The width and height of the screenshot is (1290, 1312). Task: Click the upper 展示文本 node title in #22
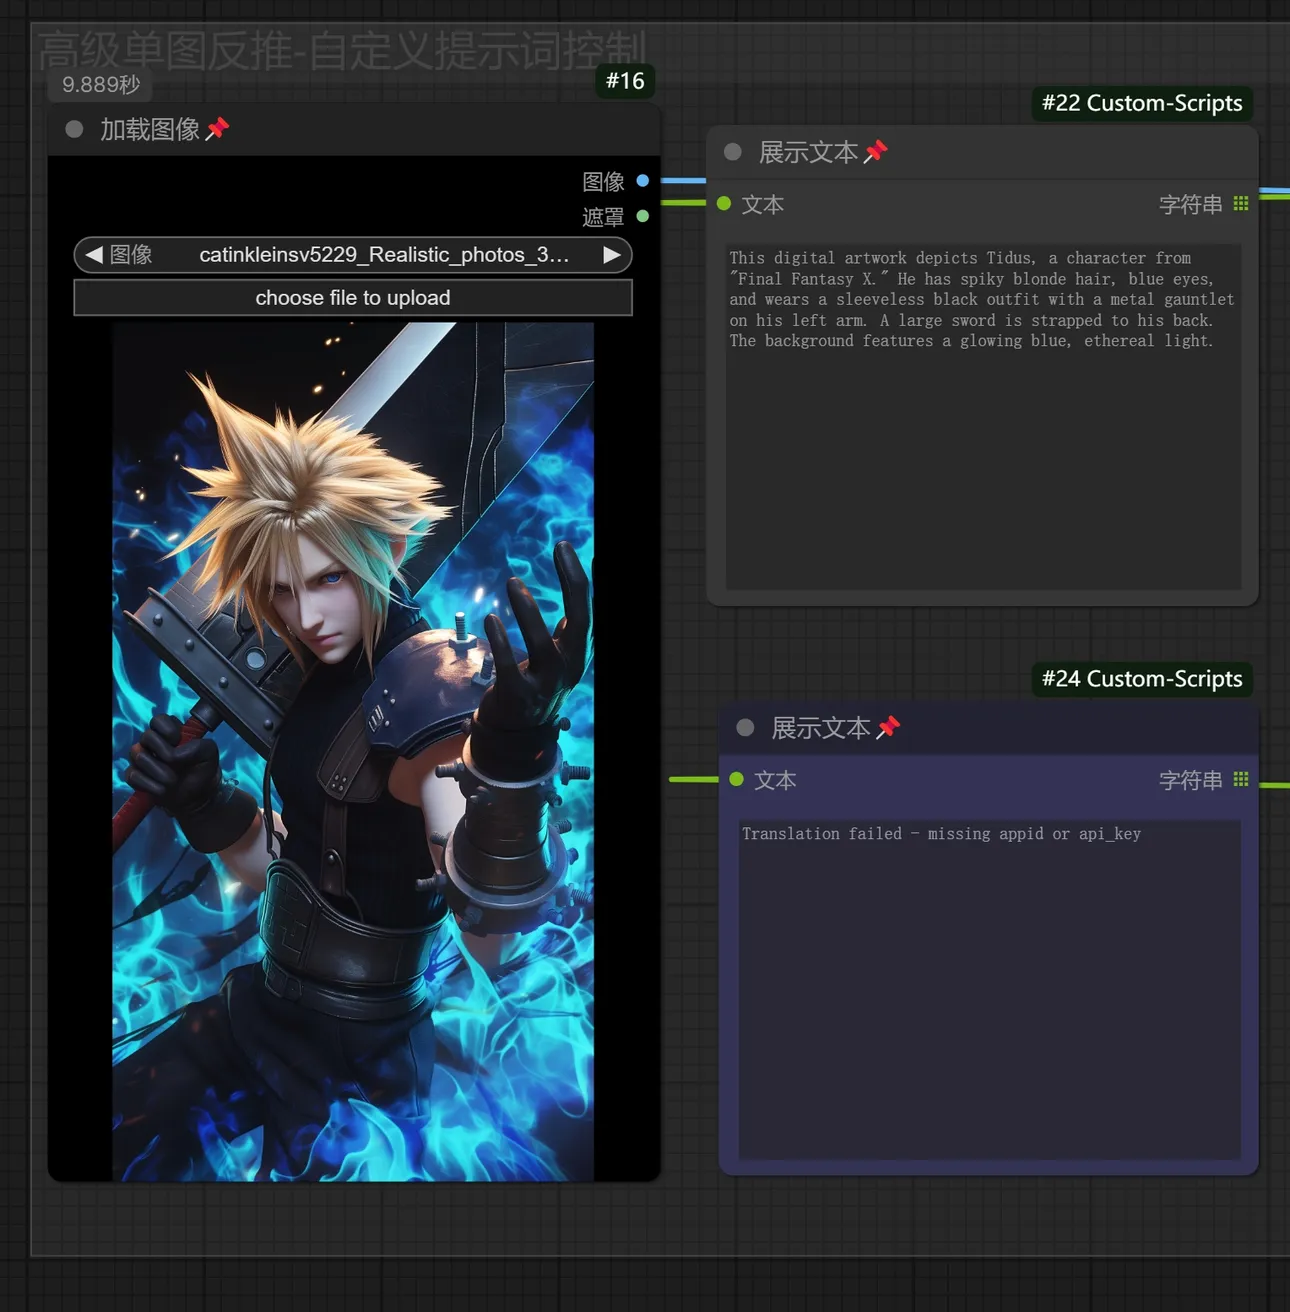click(808, 152)
